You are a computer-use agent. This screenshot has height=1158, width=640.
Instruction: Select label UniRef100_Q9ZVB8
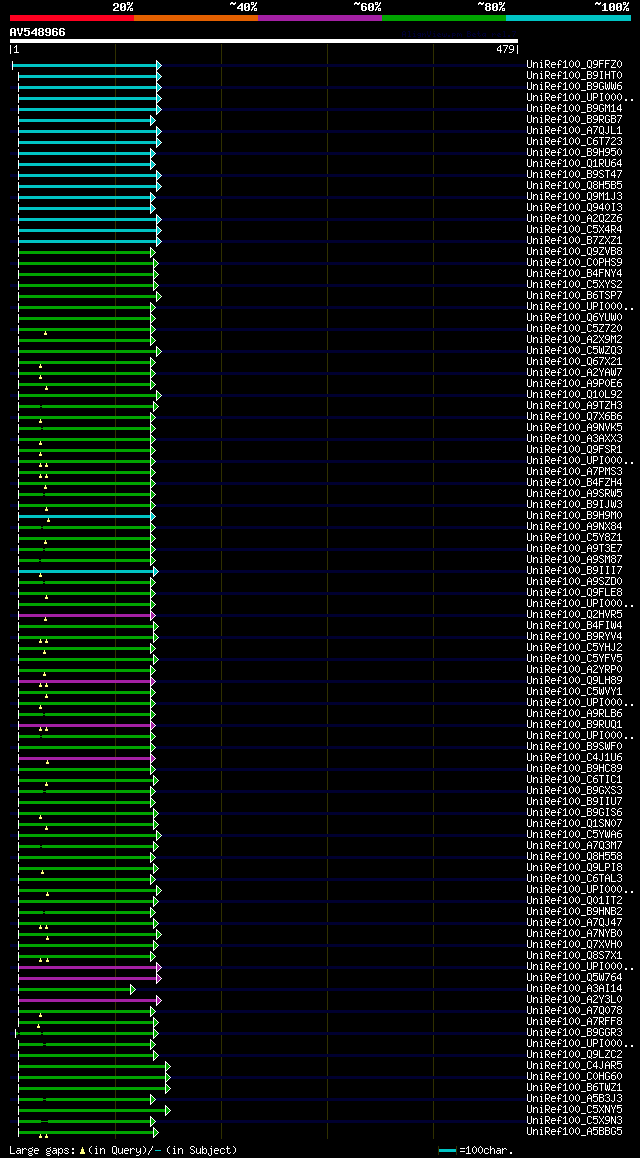574,252
